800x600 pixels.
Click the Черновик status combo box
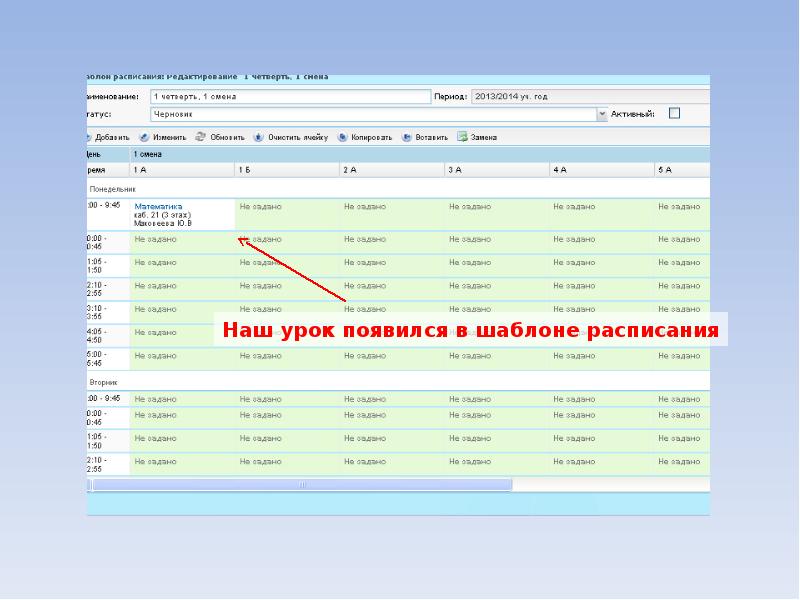pos(372,115)
